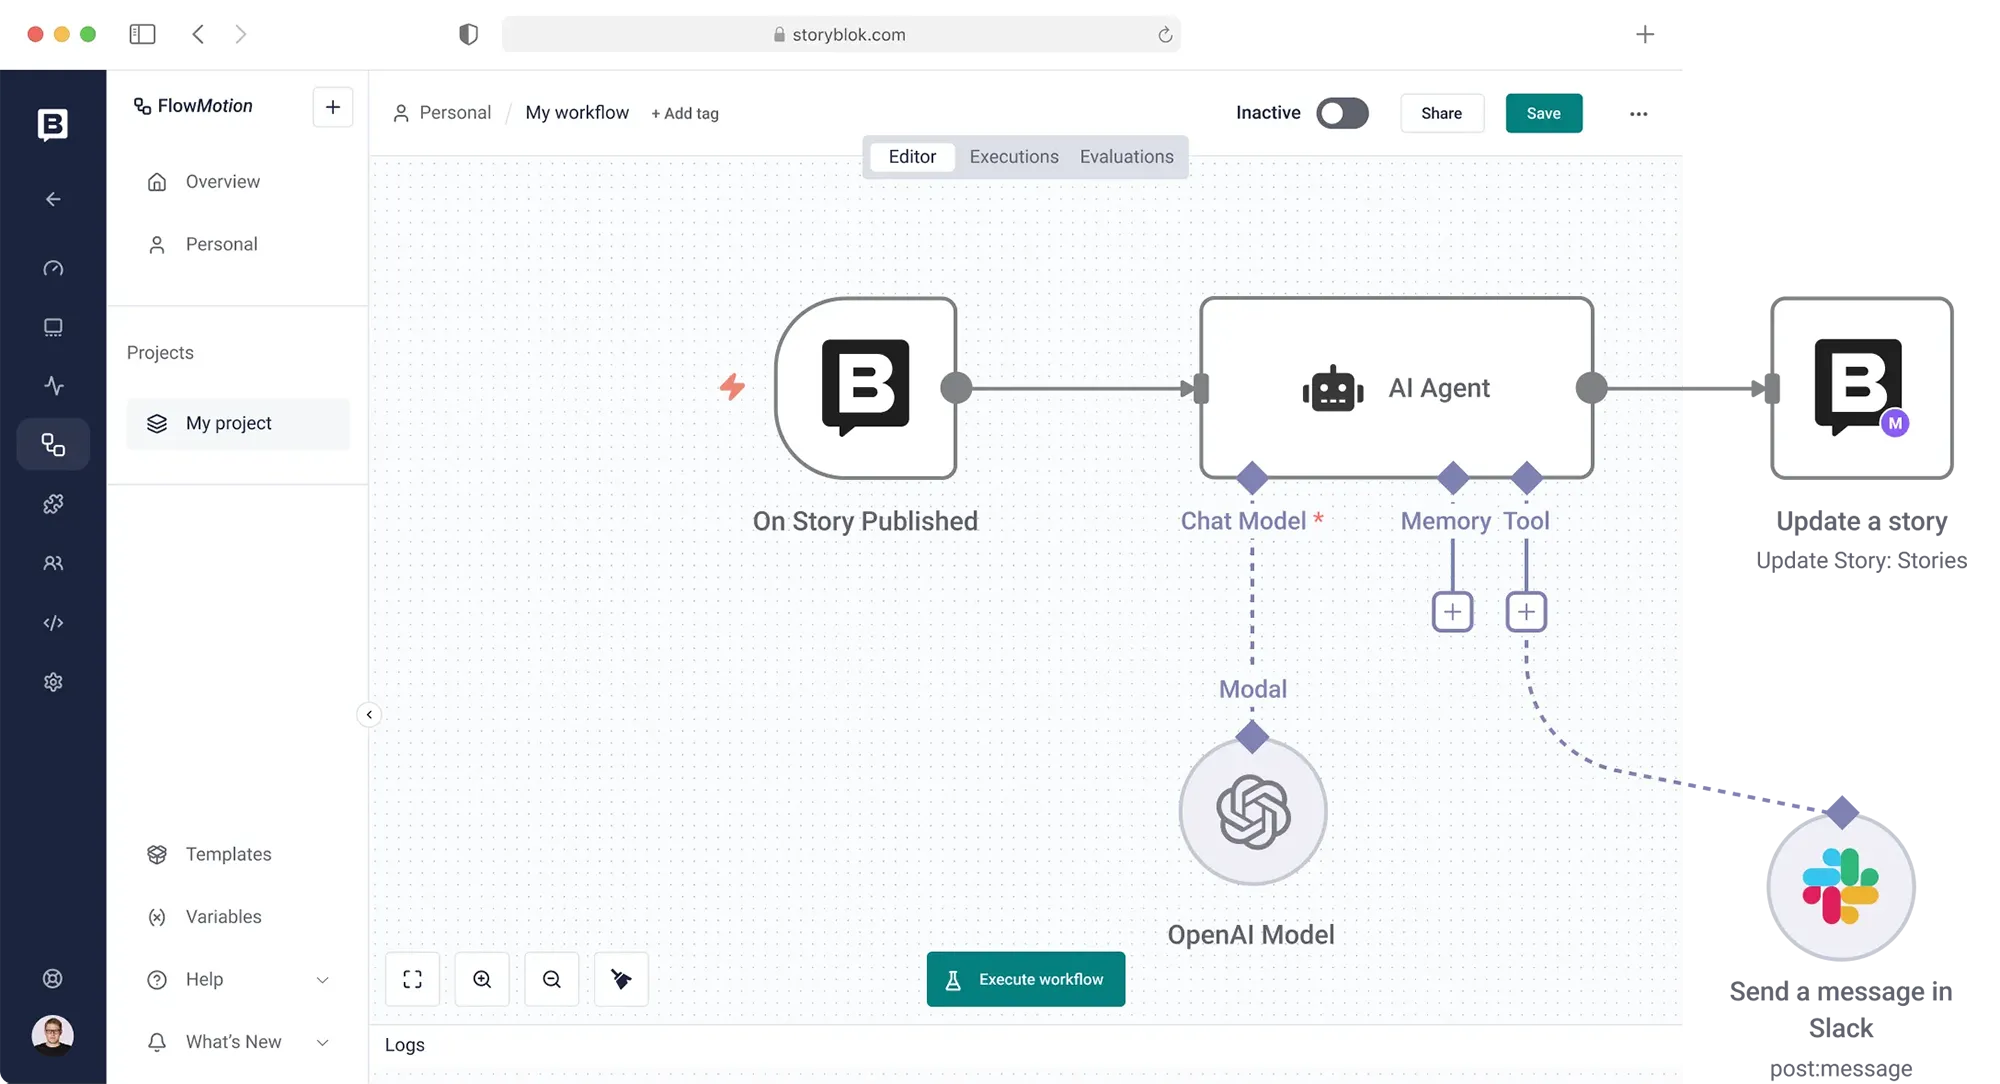Open a new browser tab with plus
This screenshot has width=2000, height=1084.
[1645, 35]
